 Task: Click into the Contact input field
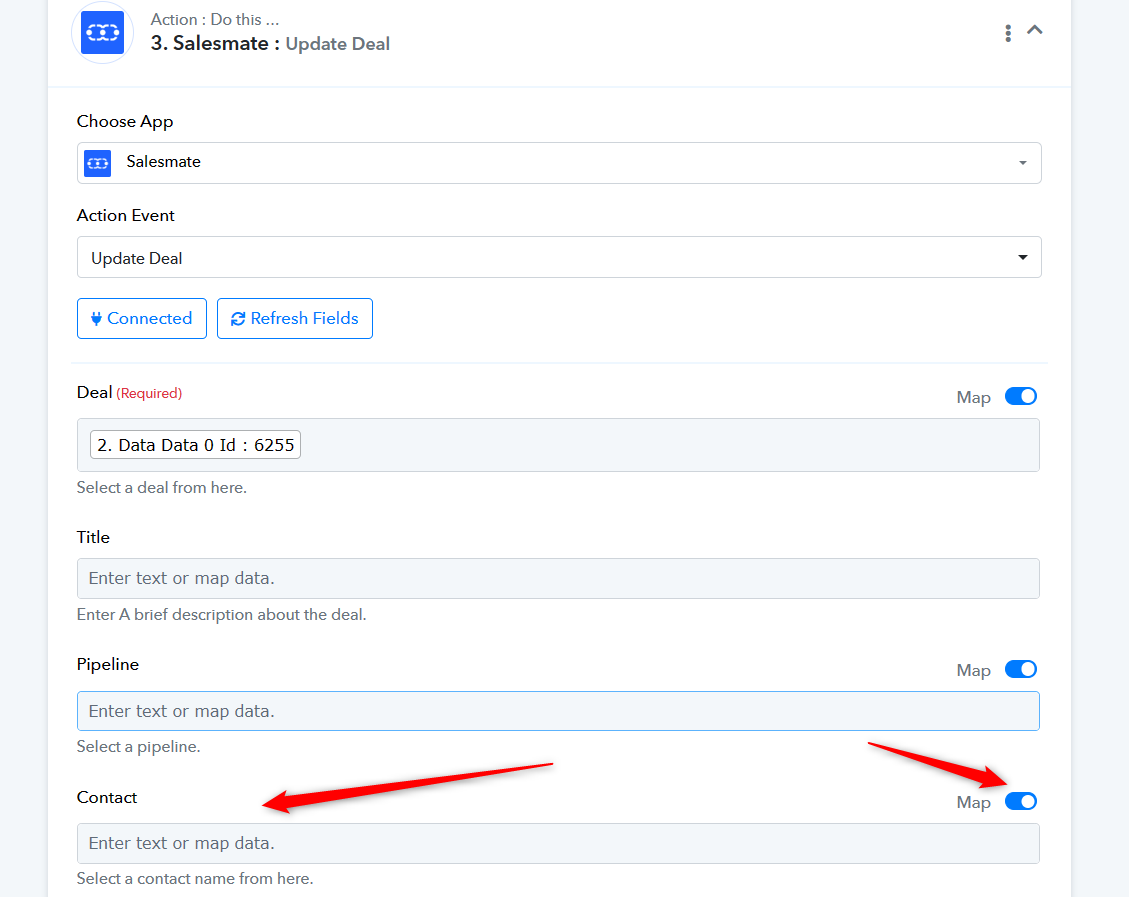(558, 843)
